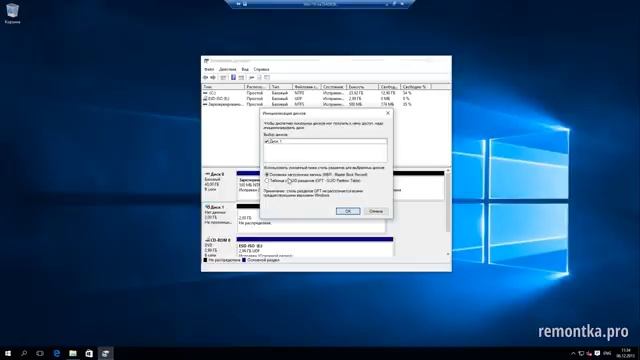640x360 pixels.
Task: Click the Емкость column header
Action: click(x=362, y=87)
